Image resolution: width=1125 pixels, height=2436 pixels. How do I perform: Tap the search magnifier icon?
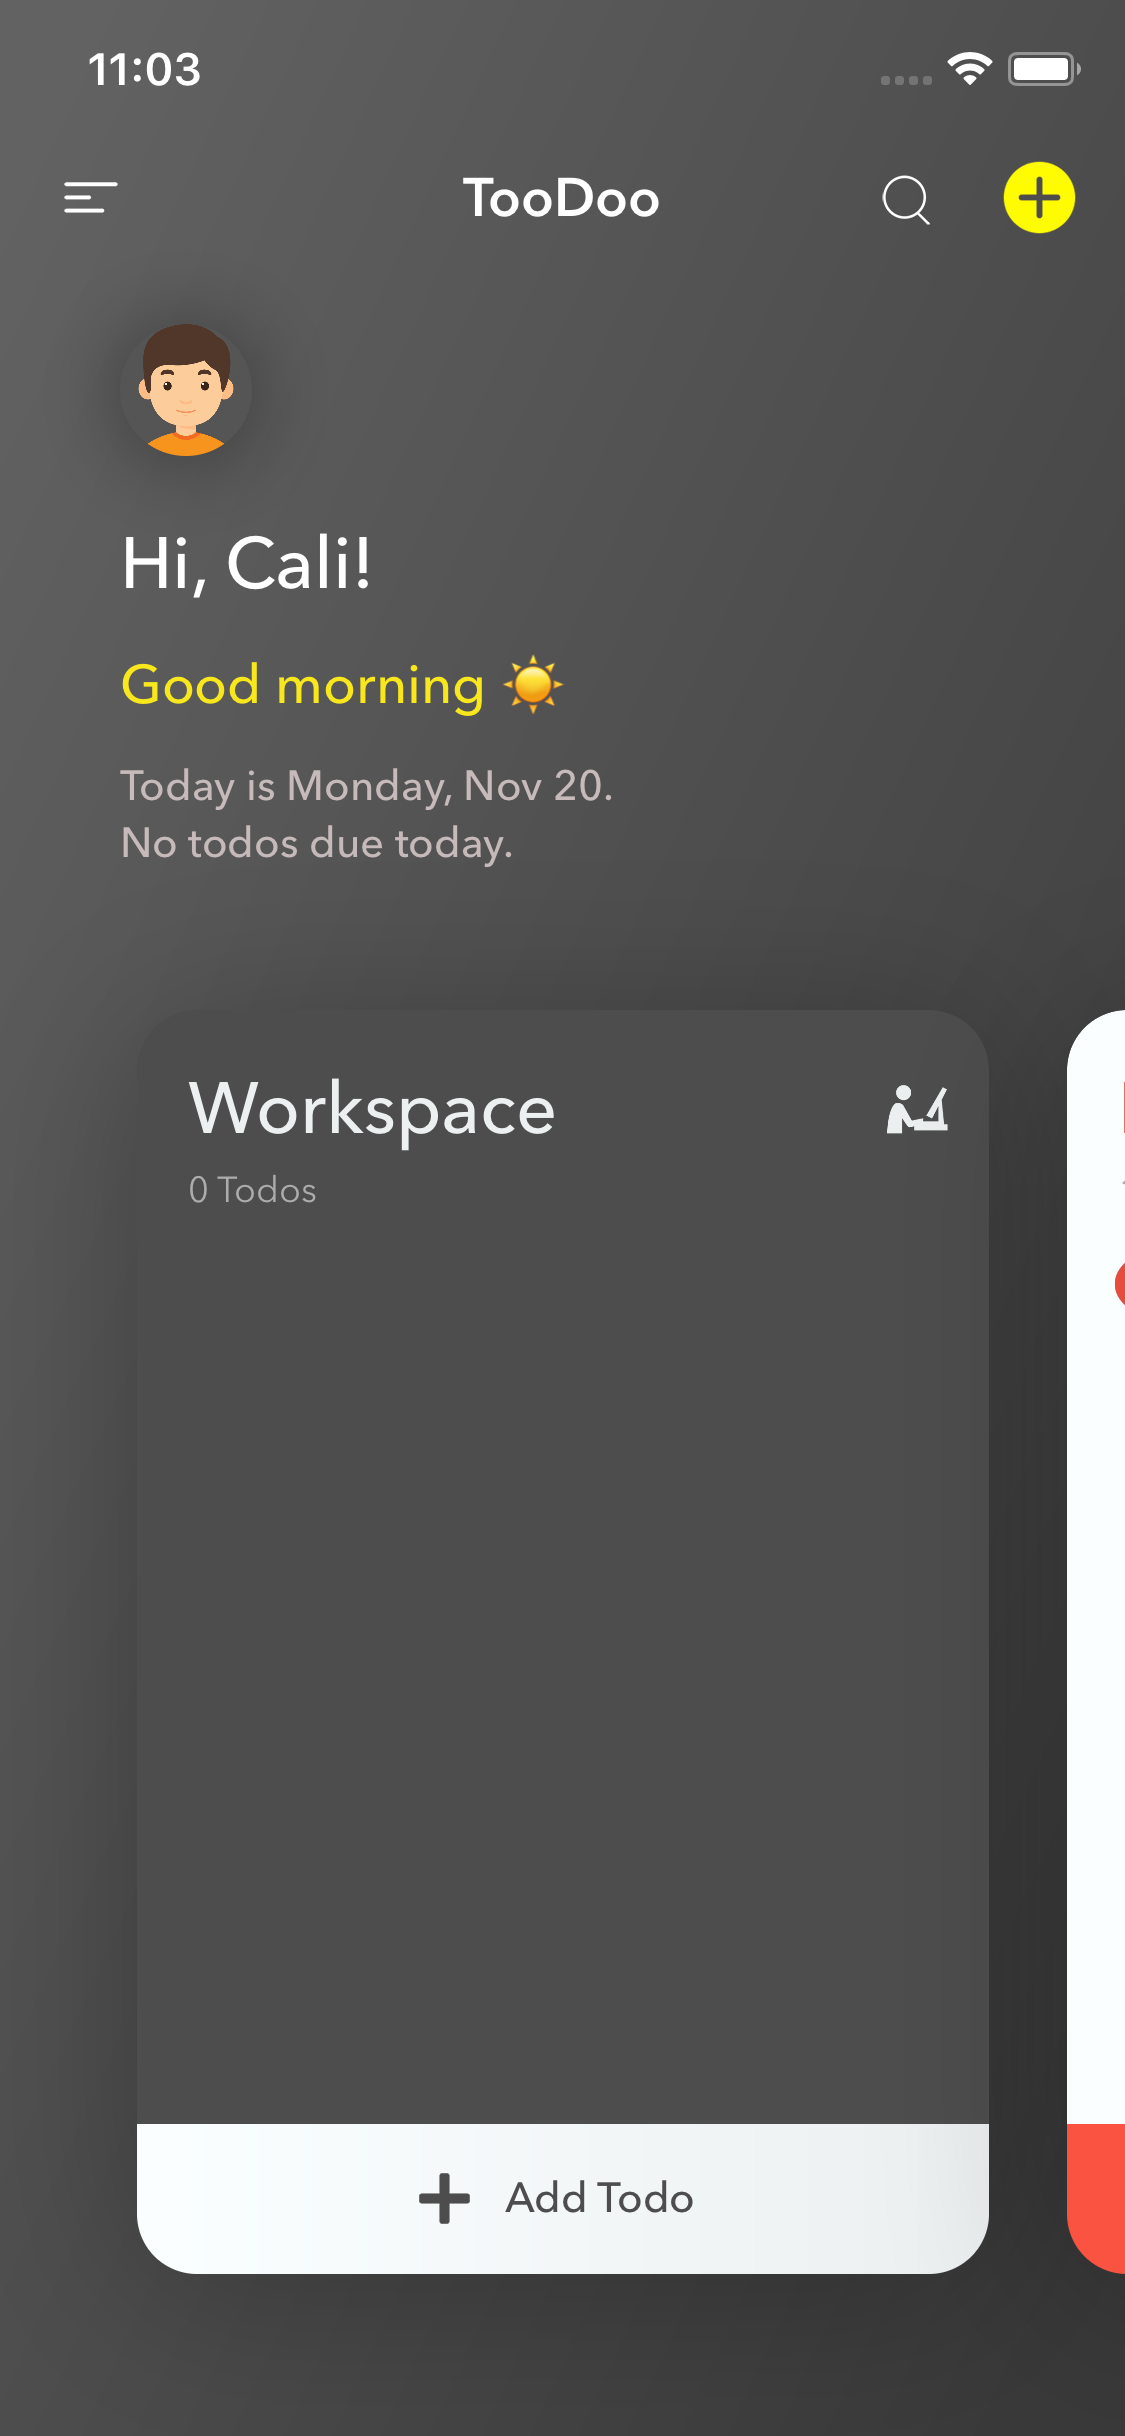coord(906,199)
